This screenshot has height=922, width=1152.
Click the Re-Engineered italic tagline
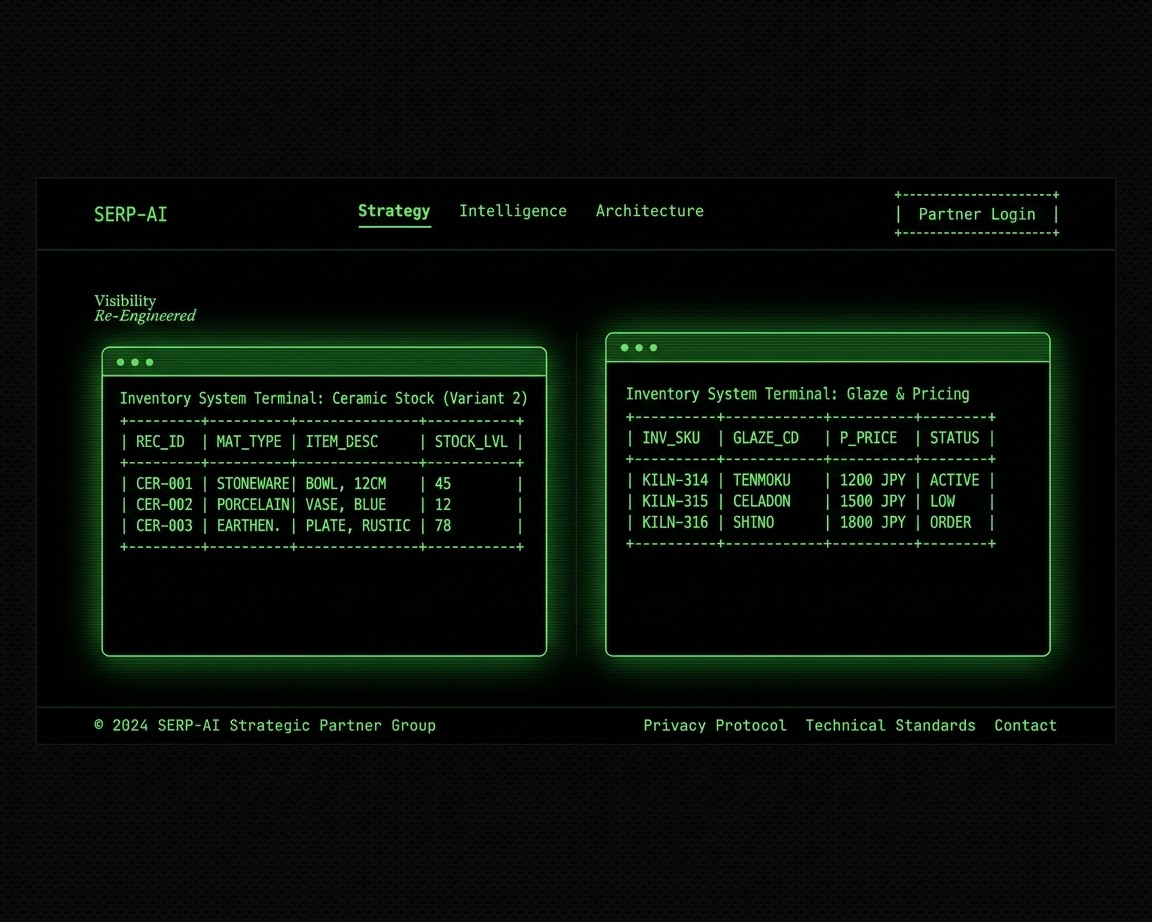[145, 316]
